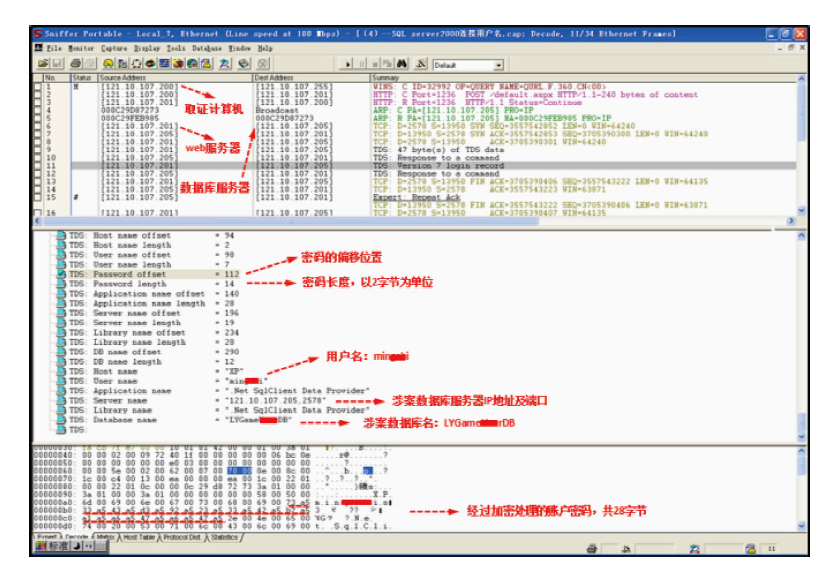Click the Summary column header
Image resolution: width=825 pixels, height=570 pixels.
point(583,78)
